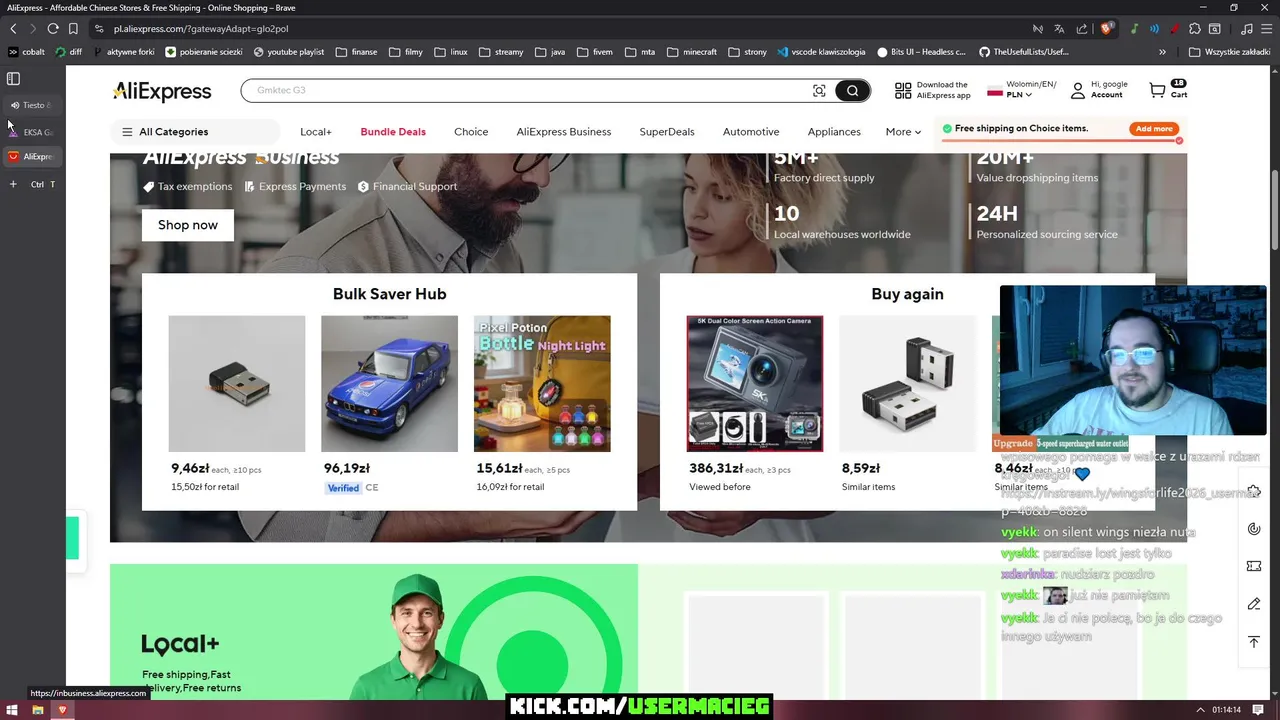Viewport: 1280px width, 720px height.
Task: Select the Choice navigation tab
Action: click(x=471, y=132)
